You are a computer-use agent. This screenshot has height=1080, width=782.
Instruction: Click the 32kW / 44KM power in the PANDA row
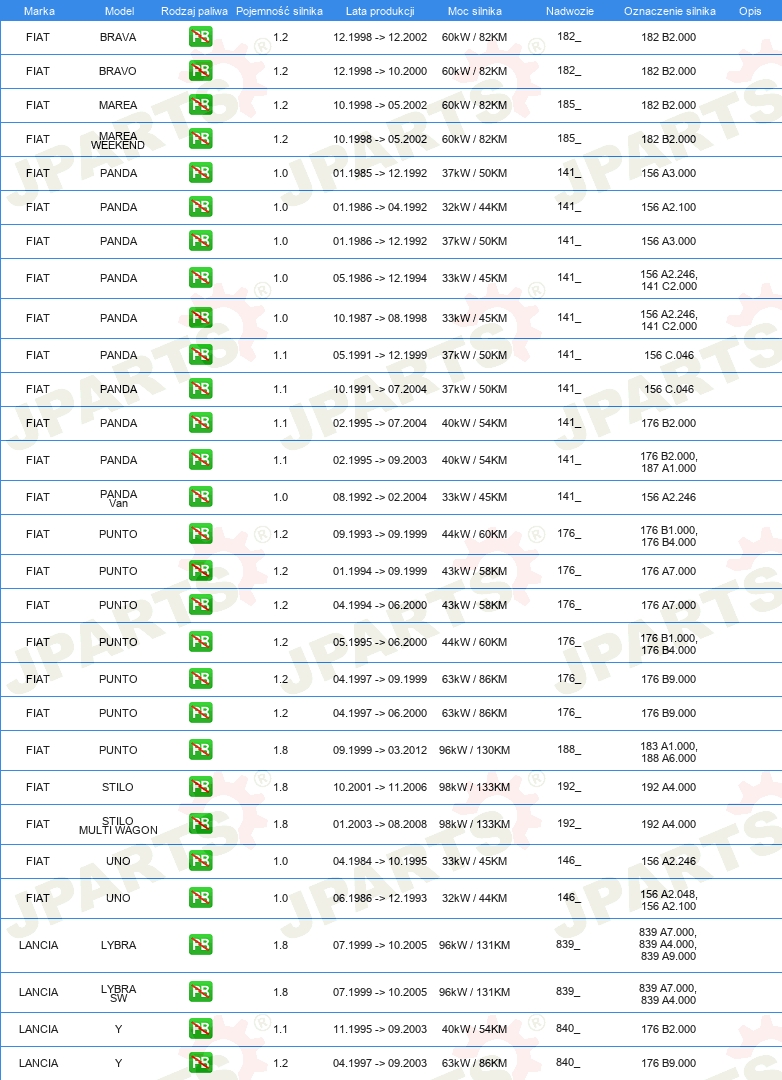point(474,207)
